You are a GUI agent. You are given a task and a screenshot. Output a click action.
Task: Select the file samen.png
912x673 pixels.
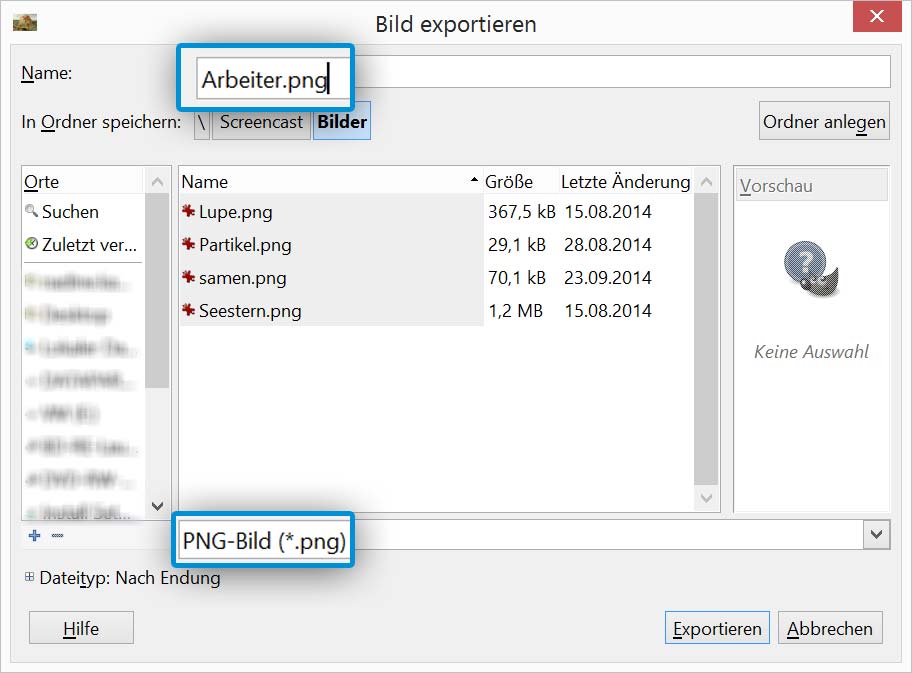(243, 278)
